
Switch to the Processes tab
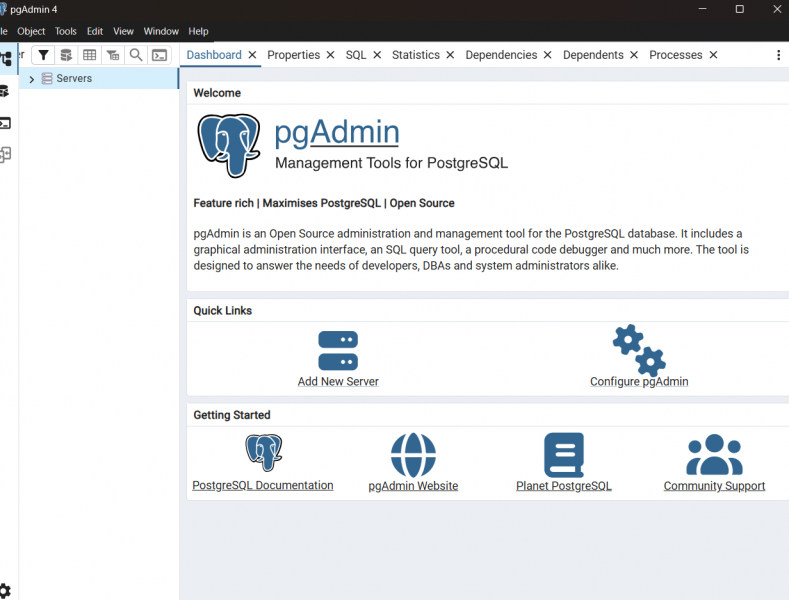[x=676, y=55]
